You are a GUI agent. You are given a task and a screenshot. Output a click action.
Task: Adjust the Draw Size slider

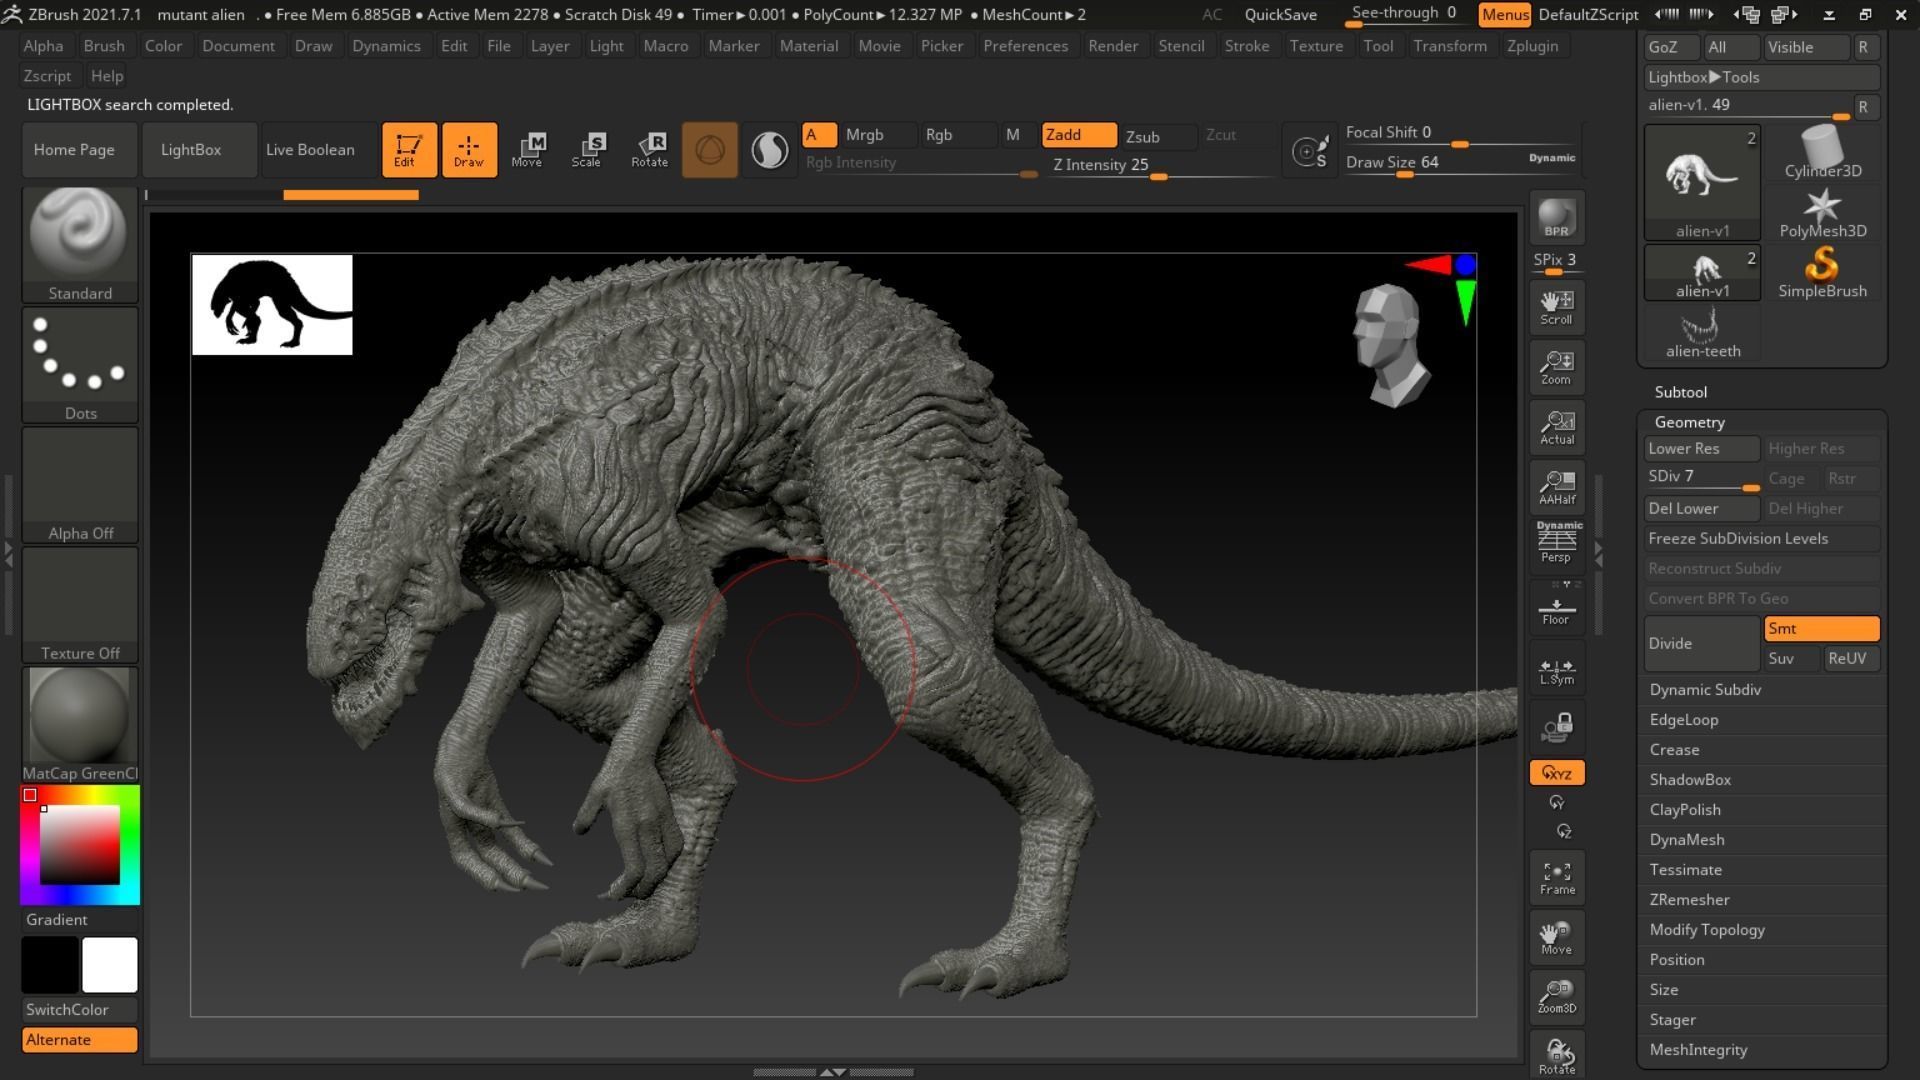[x=1404, y=174]
